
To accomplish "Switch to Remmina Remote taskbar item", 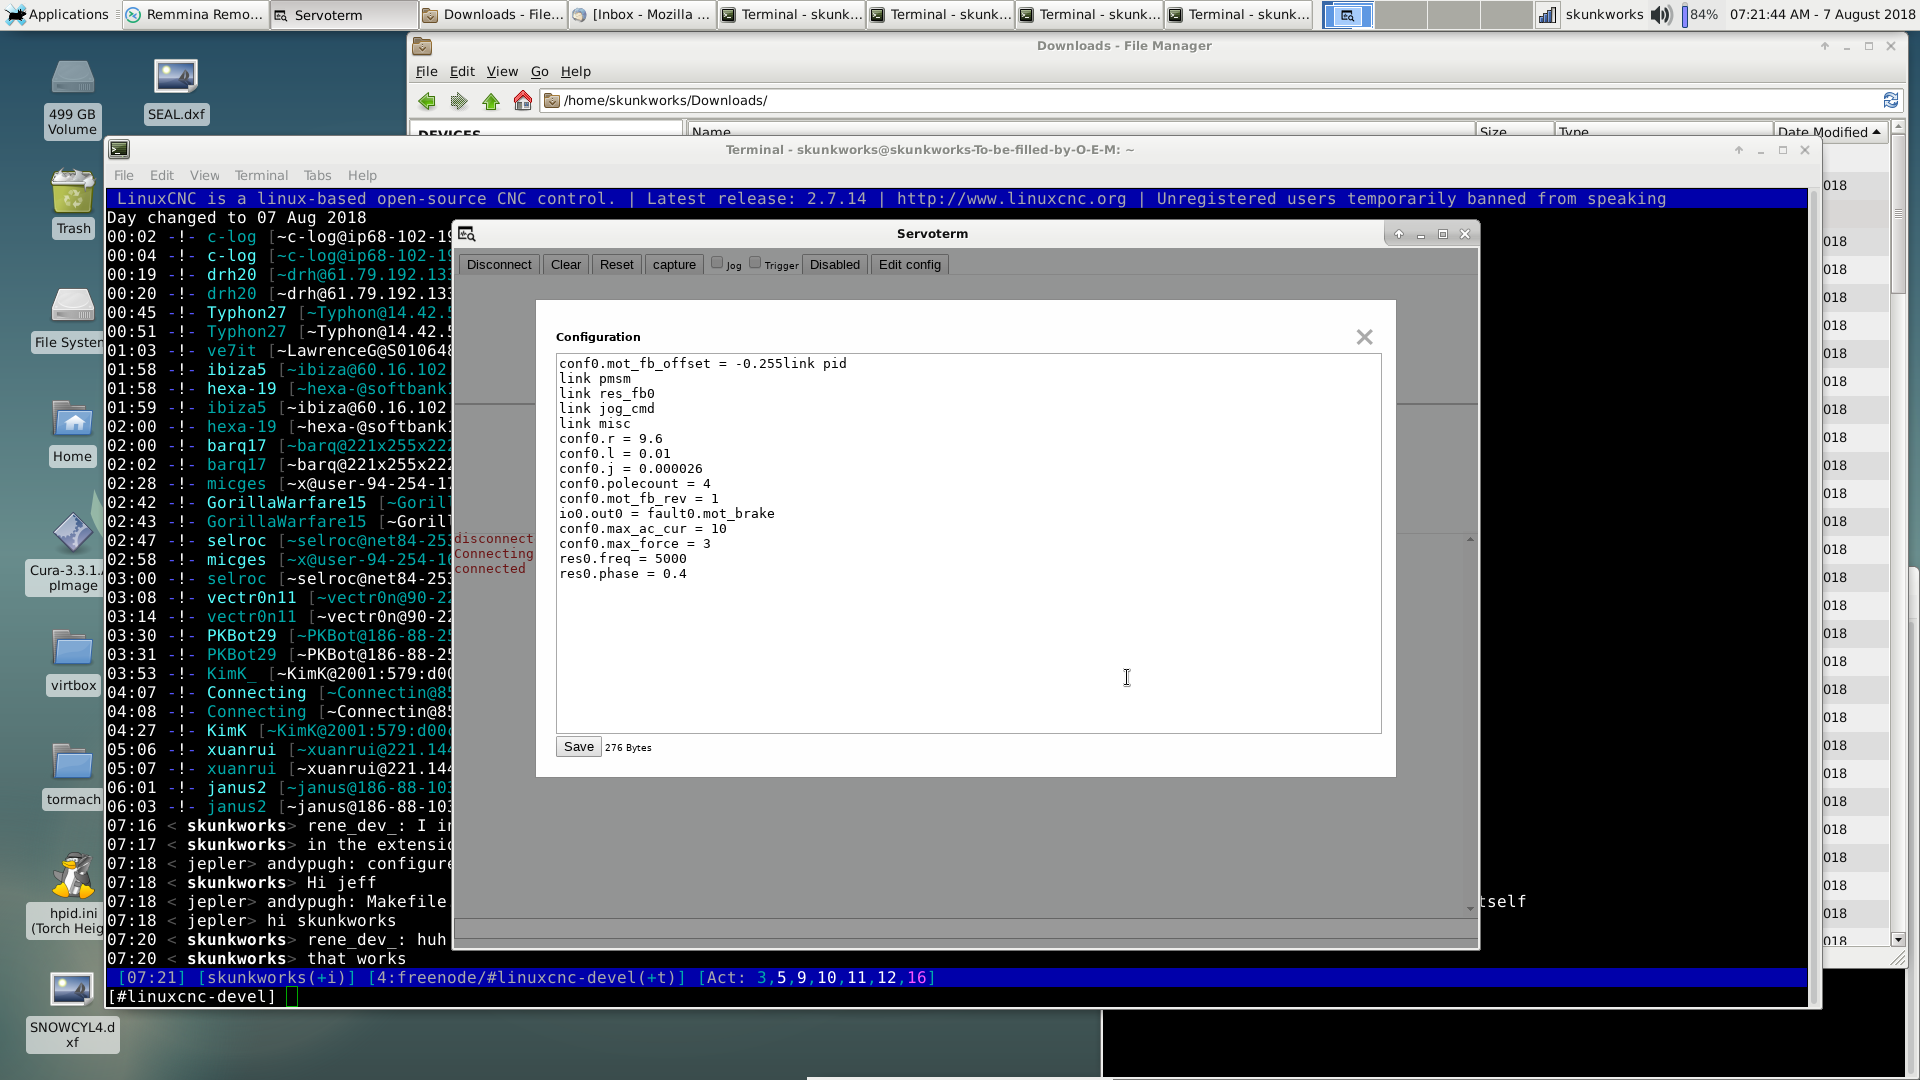I will 194,14.
